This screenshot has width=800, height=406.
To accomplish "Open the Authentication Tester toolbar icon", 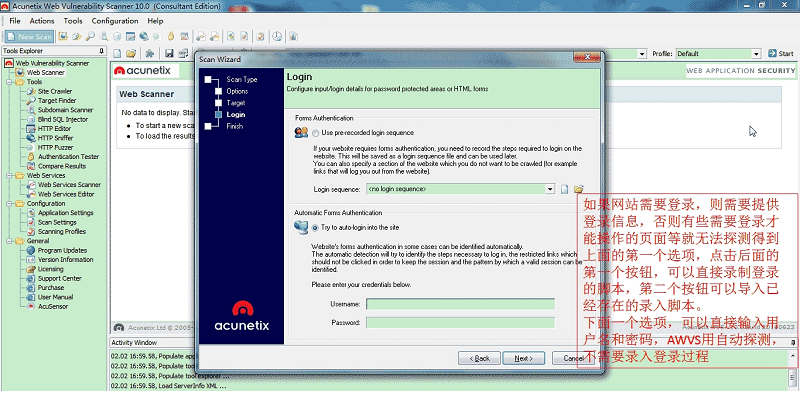I will click(x=171, y=37).
